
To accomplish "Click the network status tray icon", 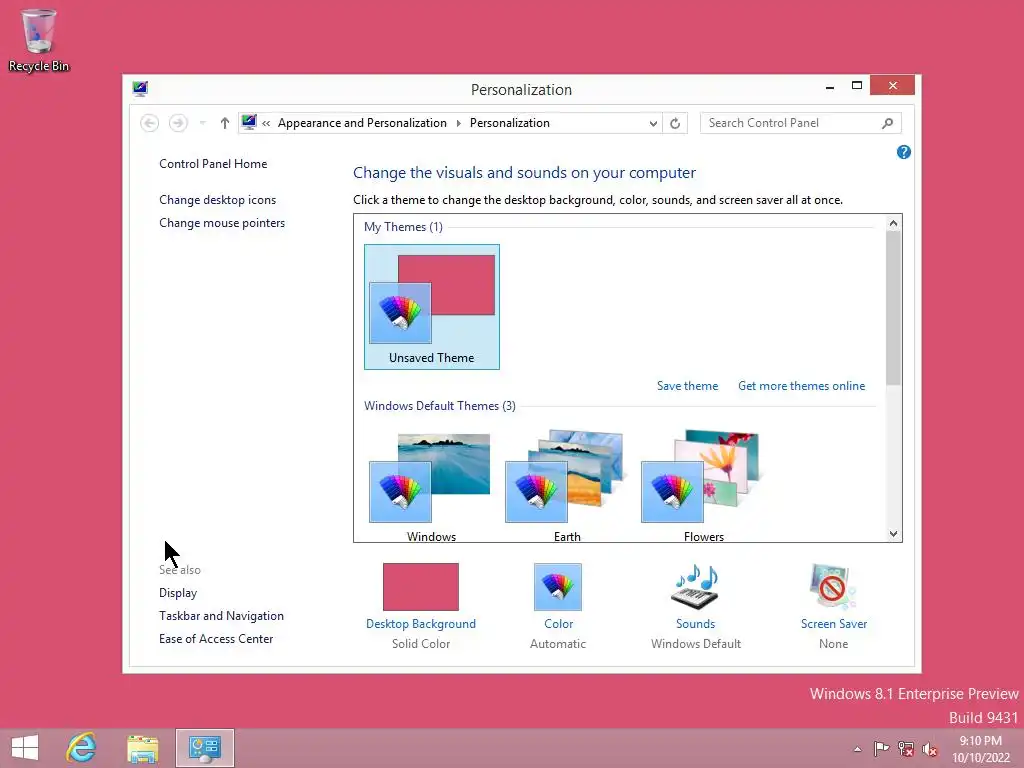I will [905, 748].
